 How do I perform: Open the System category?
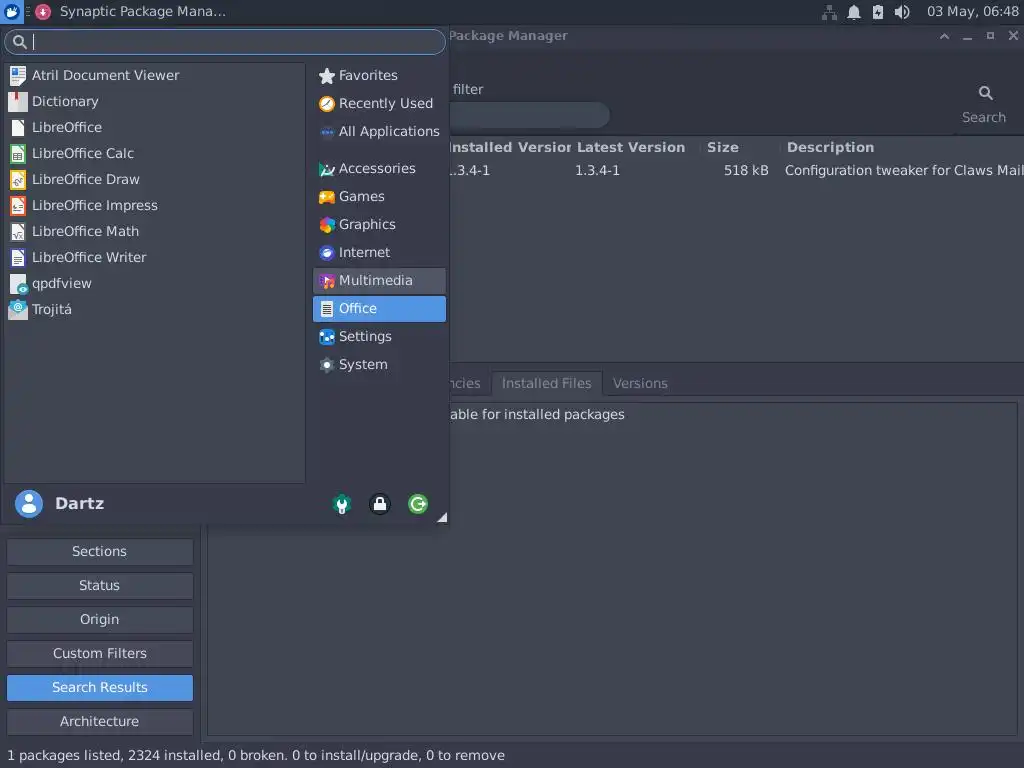point(379,365)
